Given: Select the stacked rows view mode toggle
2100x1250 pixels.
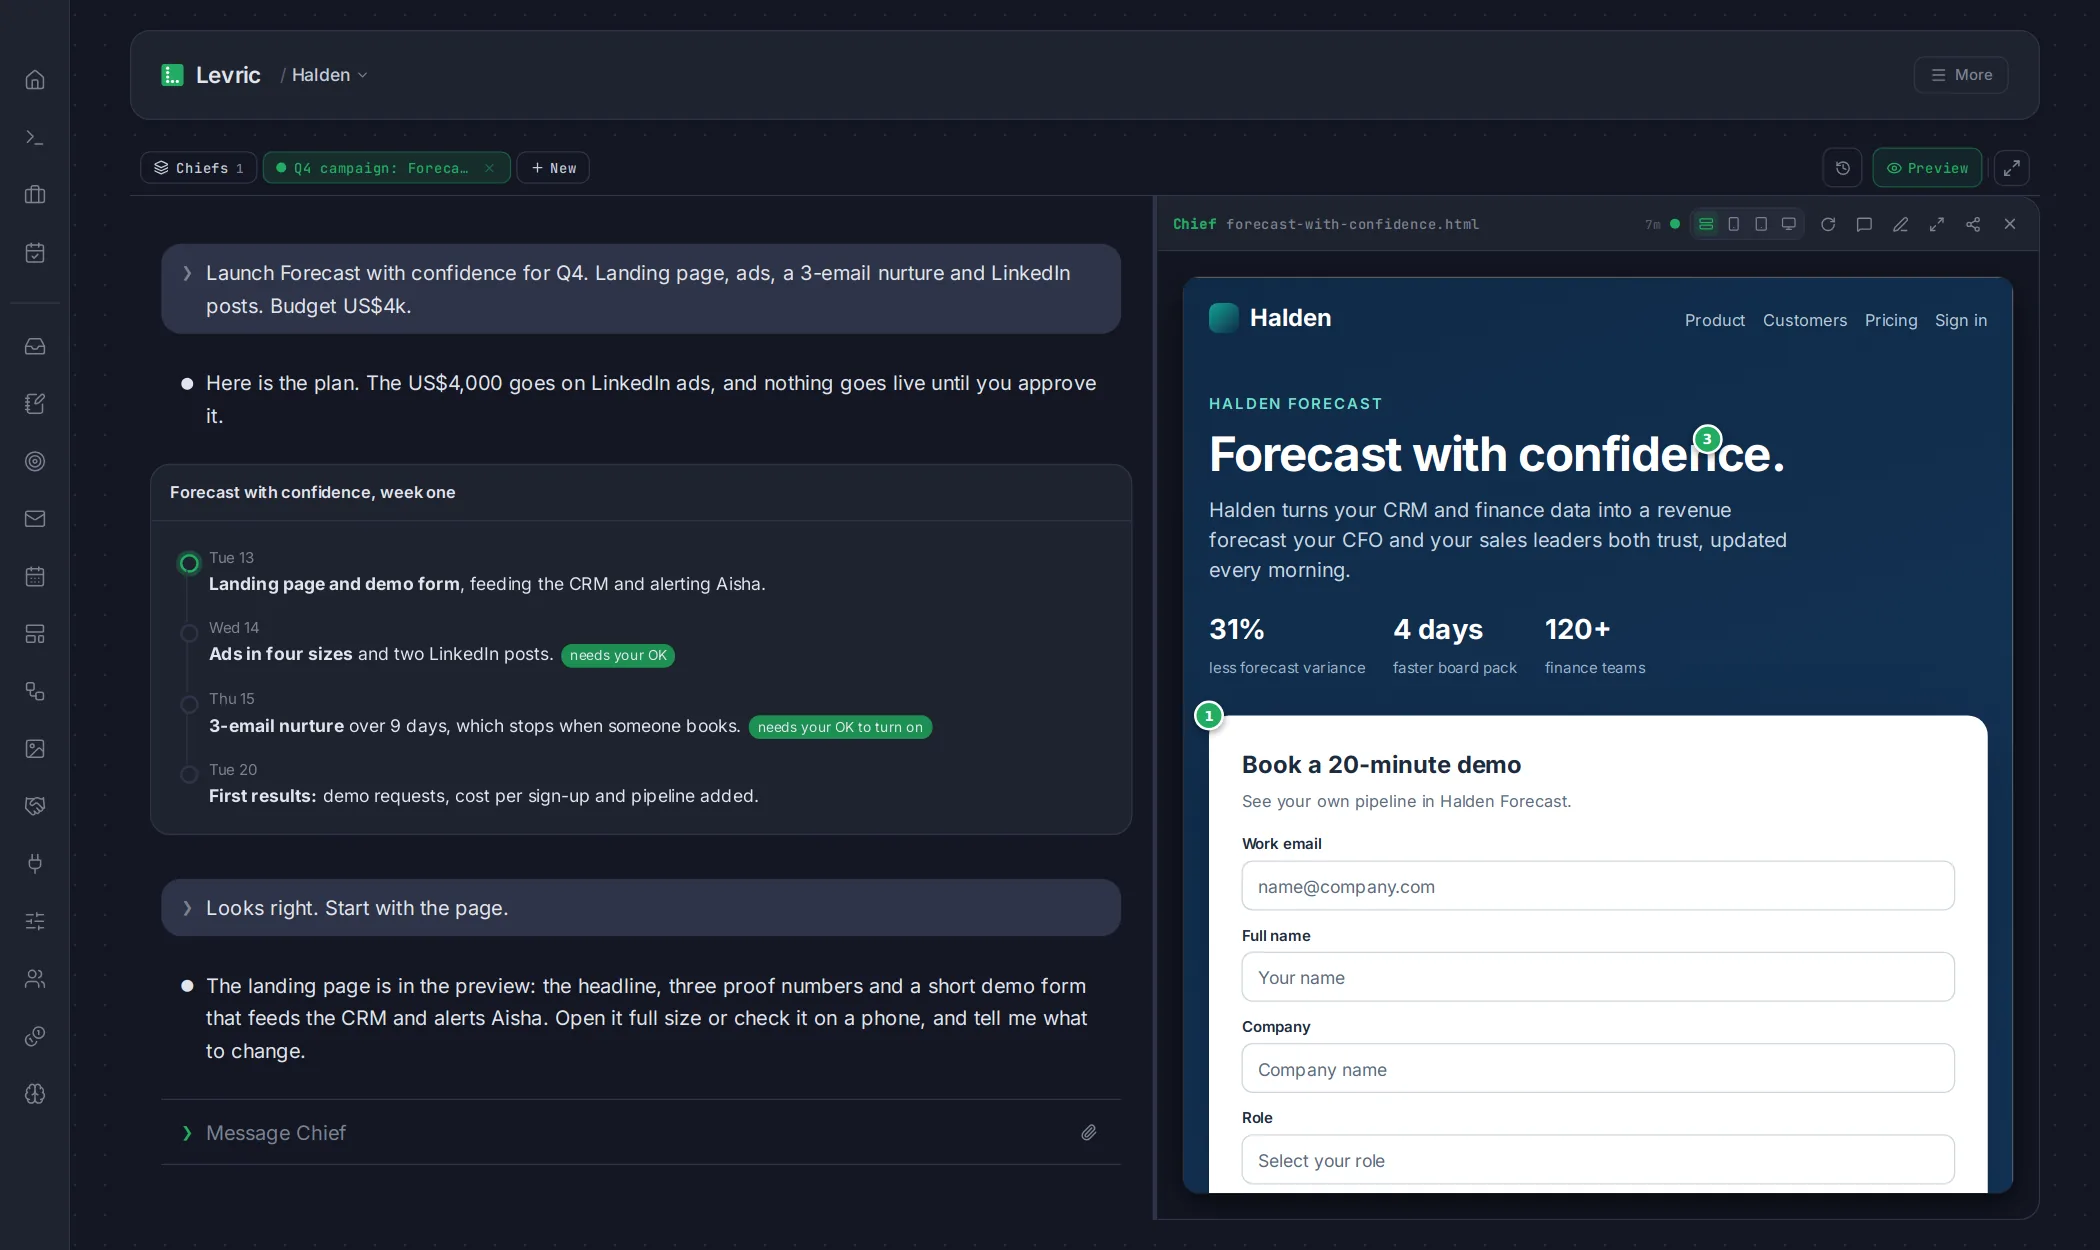Looking at the screenshot, I should click(x=1706, y=224).
